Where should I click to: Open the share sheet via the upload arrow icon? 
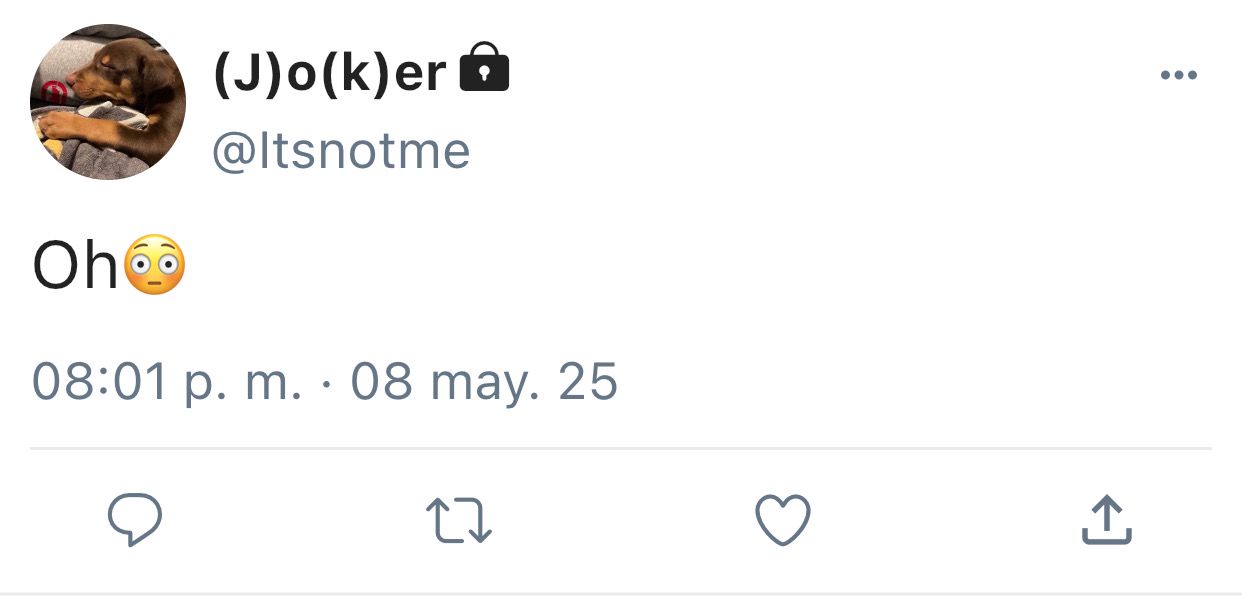(x=1107, y=520)
